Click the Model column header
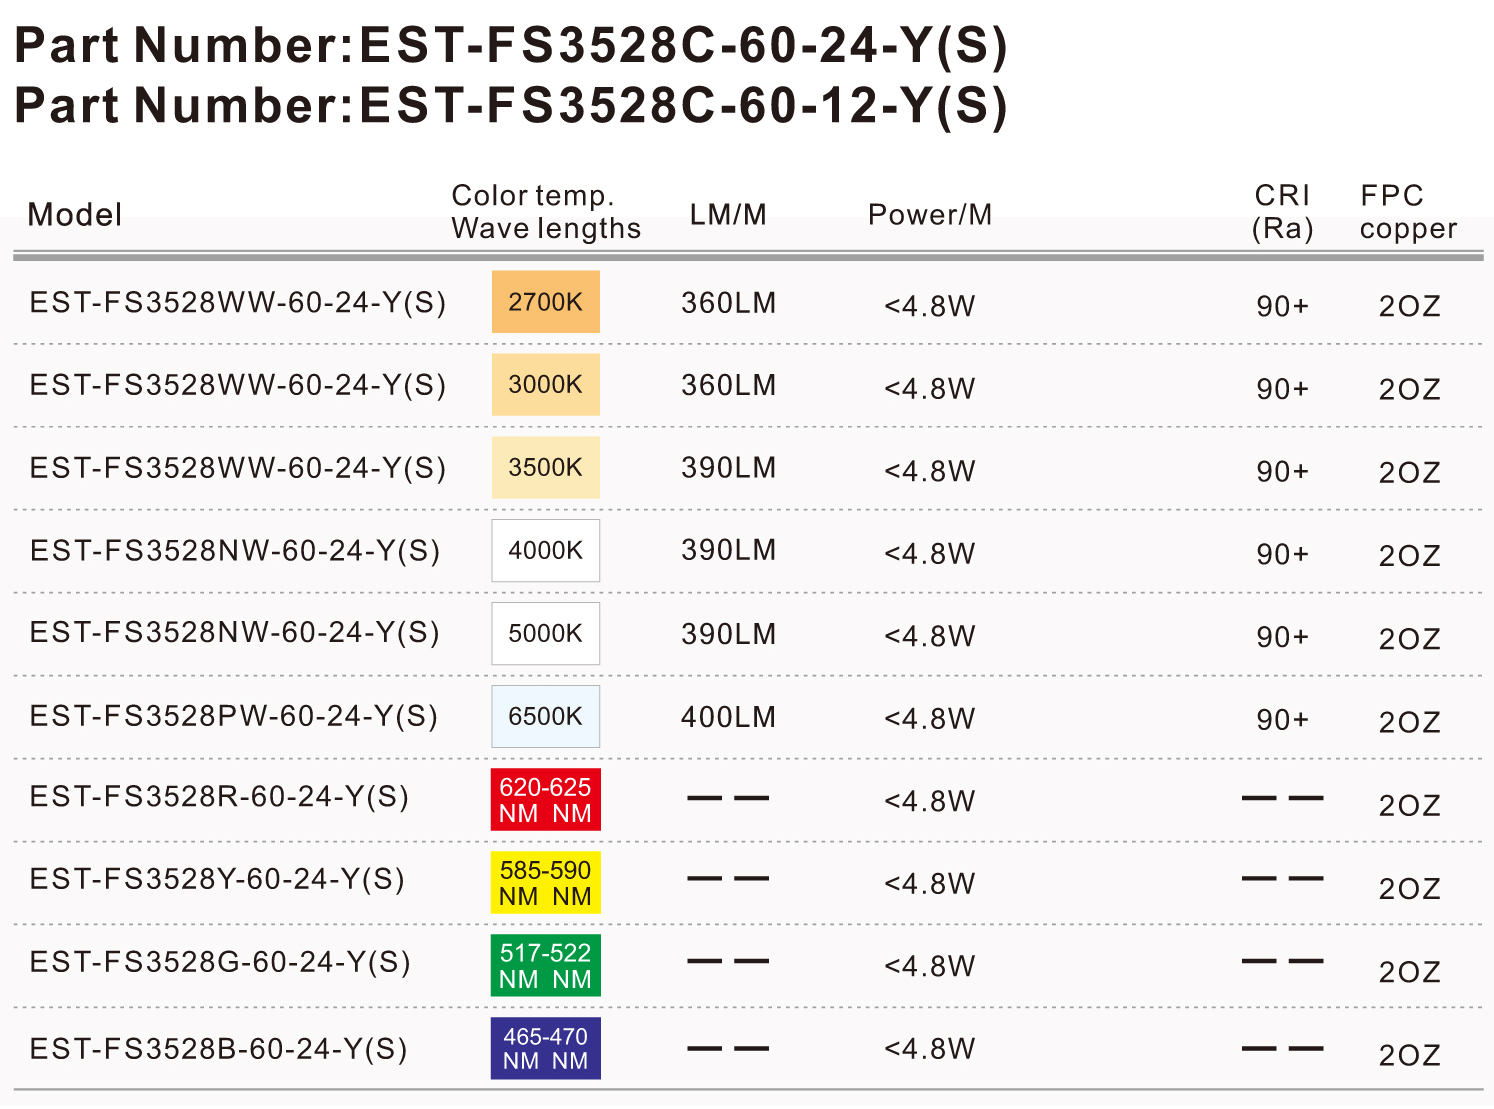 coord(75,214)
